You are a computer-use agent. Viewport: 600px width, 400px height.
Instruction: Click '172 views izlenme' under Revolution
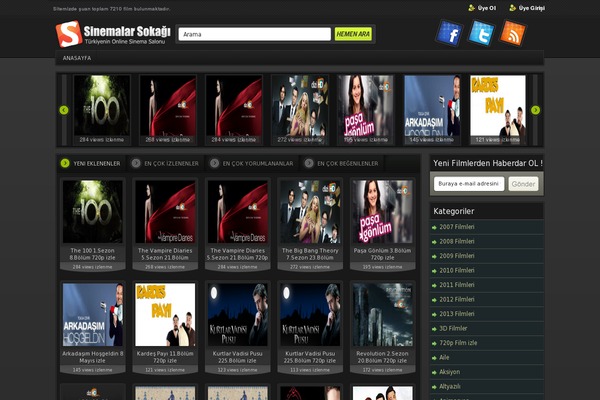click(x=382, y=370)
